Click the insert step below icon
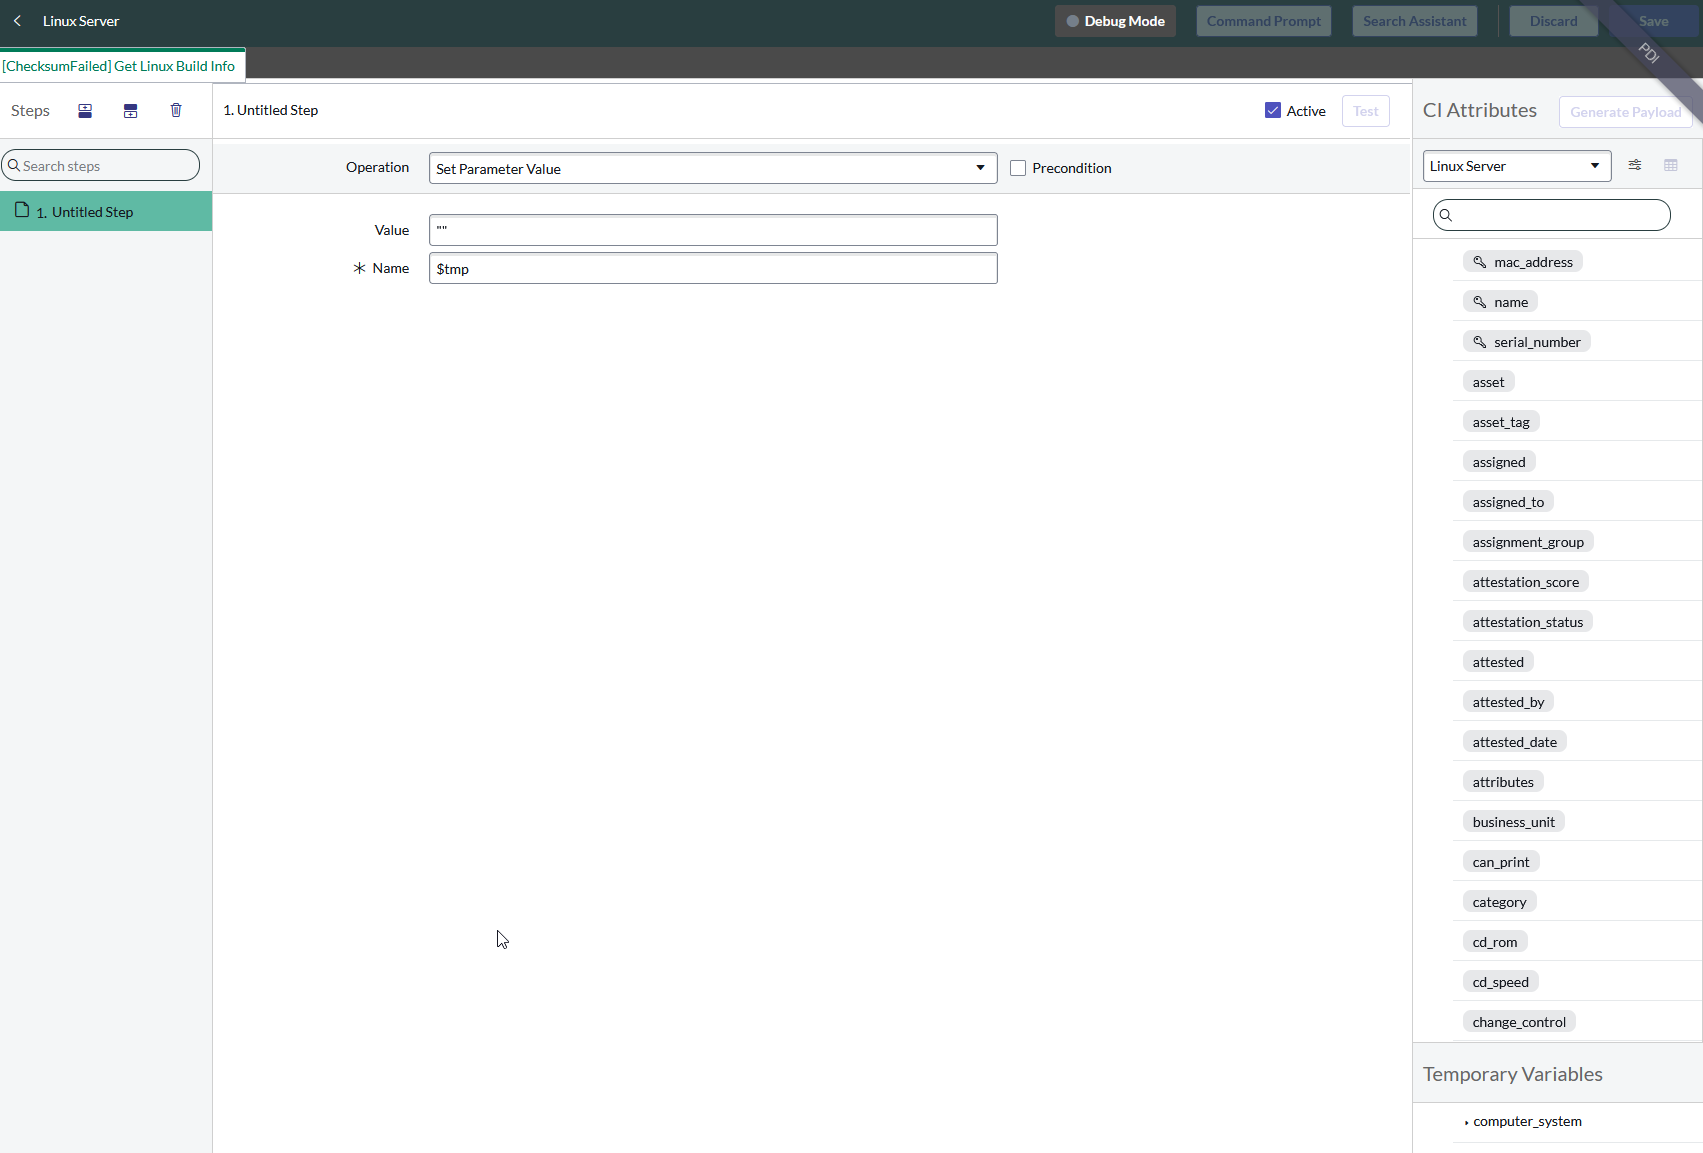The width and height of the screenshot is (1703, 1153). click(x=130, y=111)
